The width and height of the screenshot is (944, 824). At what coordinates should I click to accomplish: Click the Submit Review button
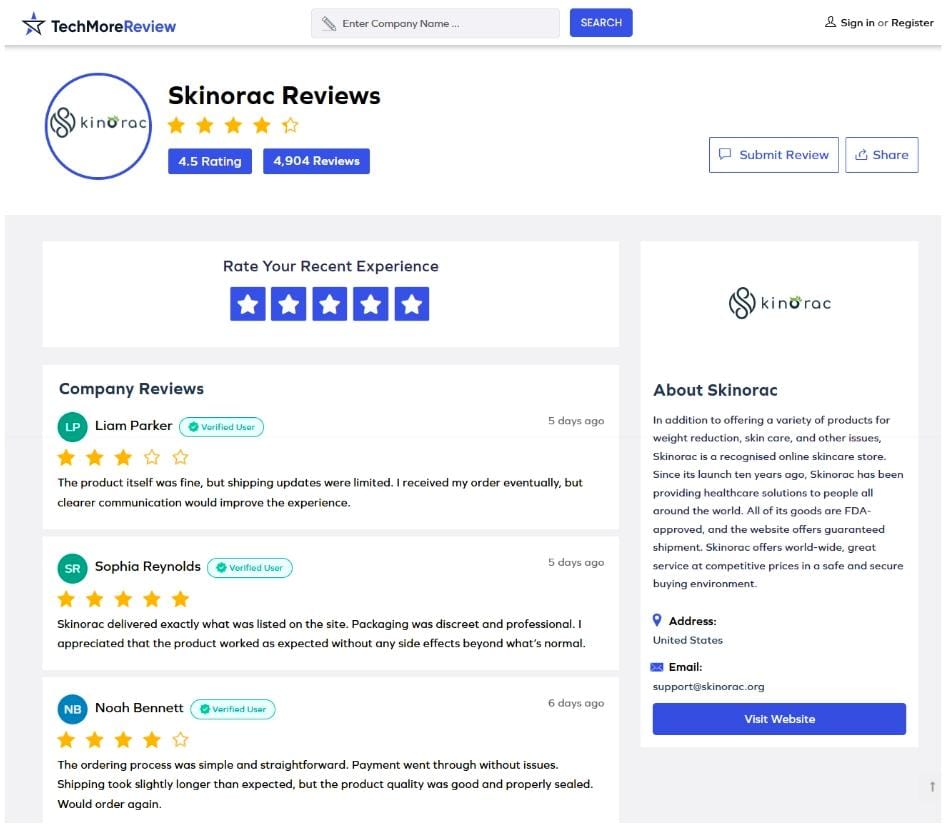pos(774,155)
